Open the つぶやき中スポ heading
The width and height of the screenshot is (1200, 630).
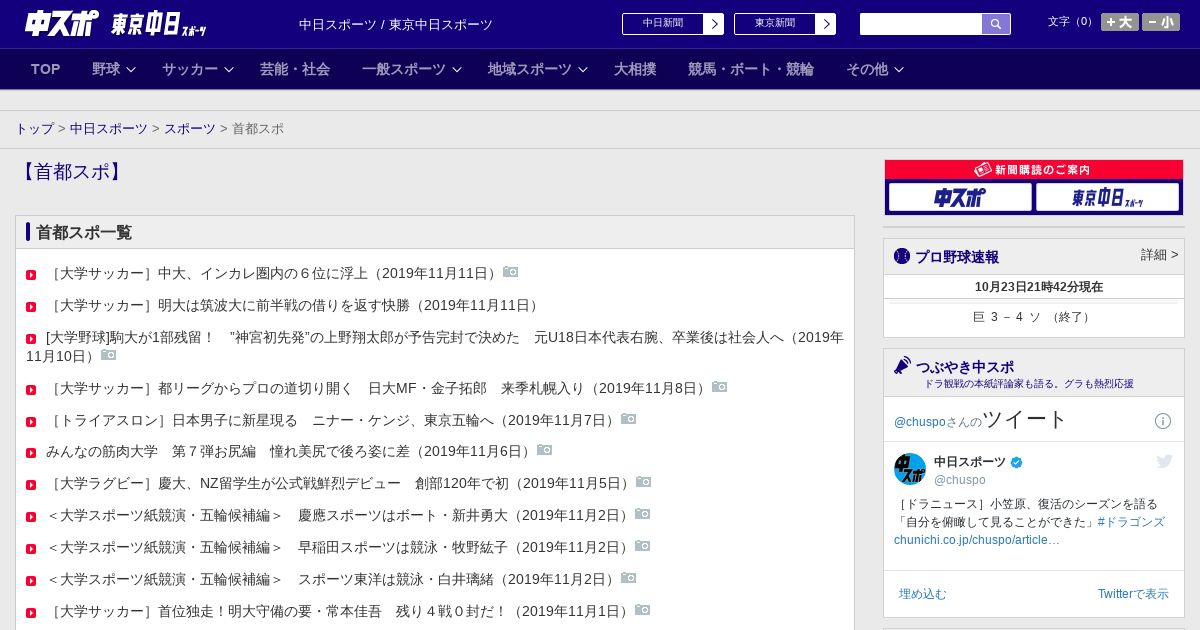click(965, 367)
